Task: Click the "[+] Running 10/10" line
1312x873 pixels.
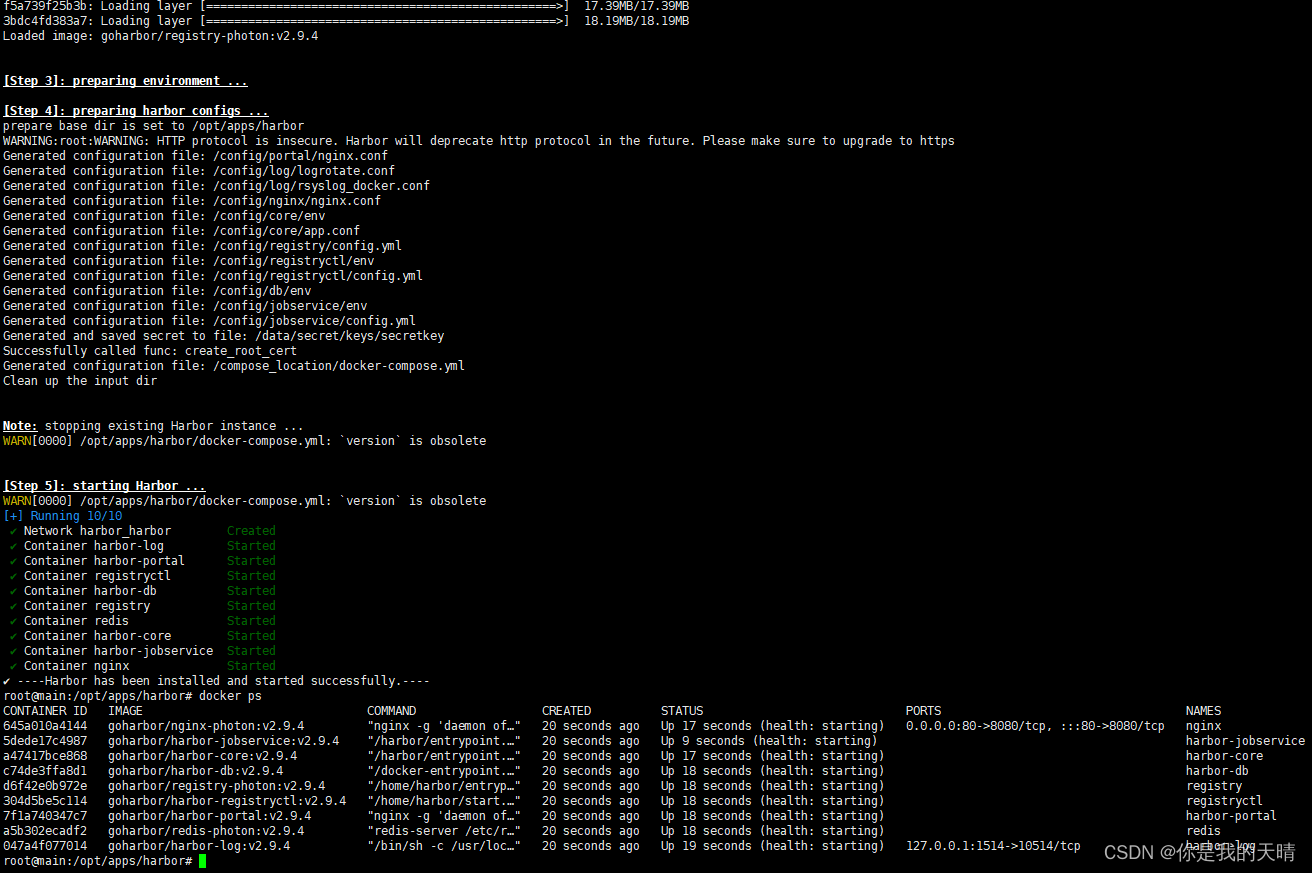Action: (62, 516)
